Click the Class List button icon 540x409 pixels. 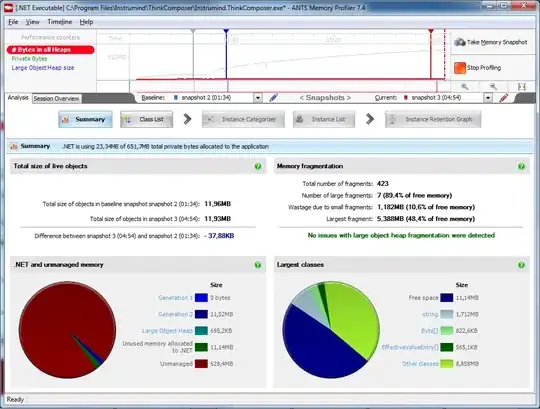[127, 120]
